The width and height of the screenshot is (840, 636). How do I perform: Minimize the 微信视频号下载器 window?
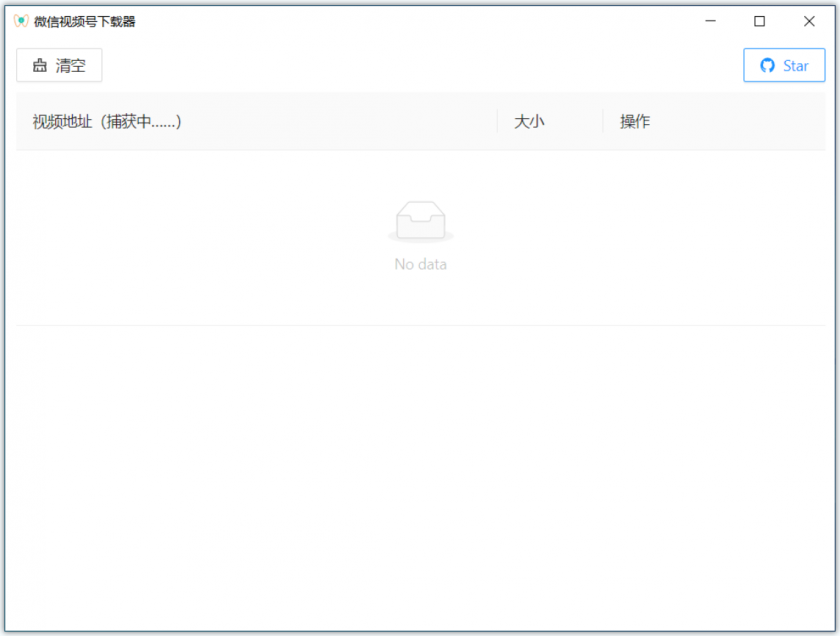(x=710, y=21)
